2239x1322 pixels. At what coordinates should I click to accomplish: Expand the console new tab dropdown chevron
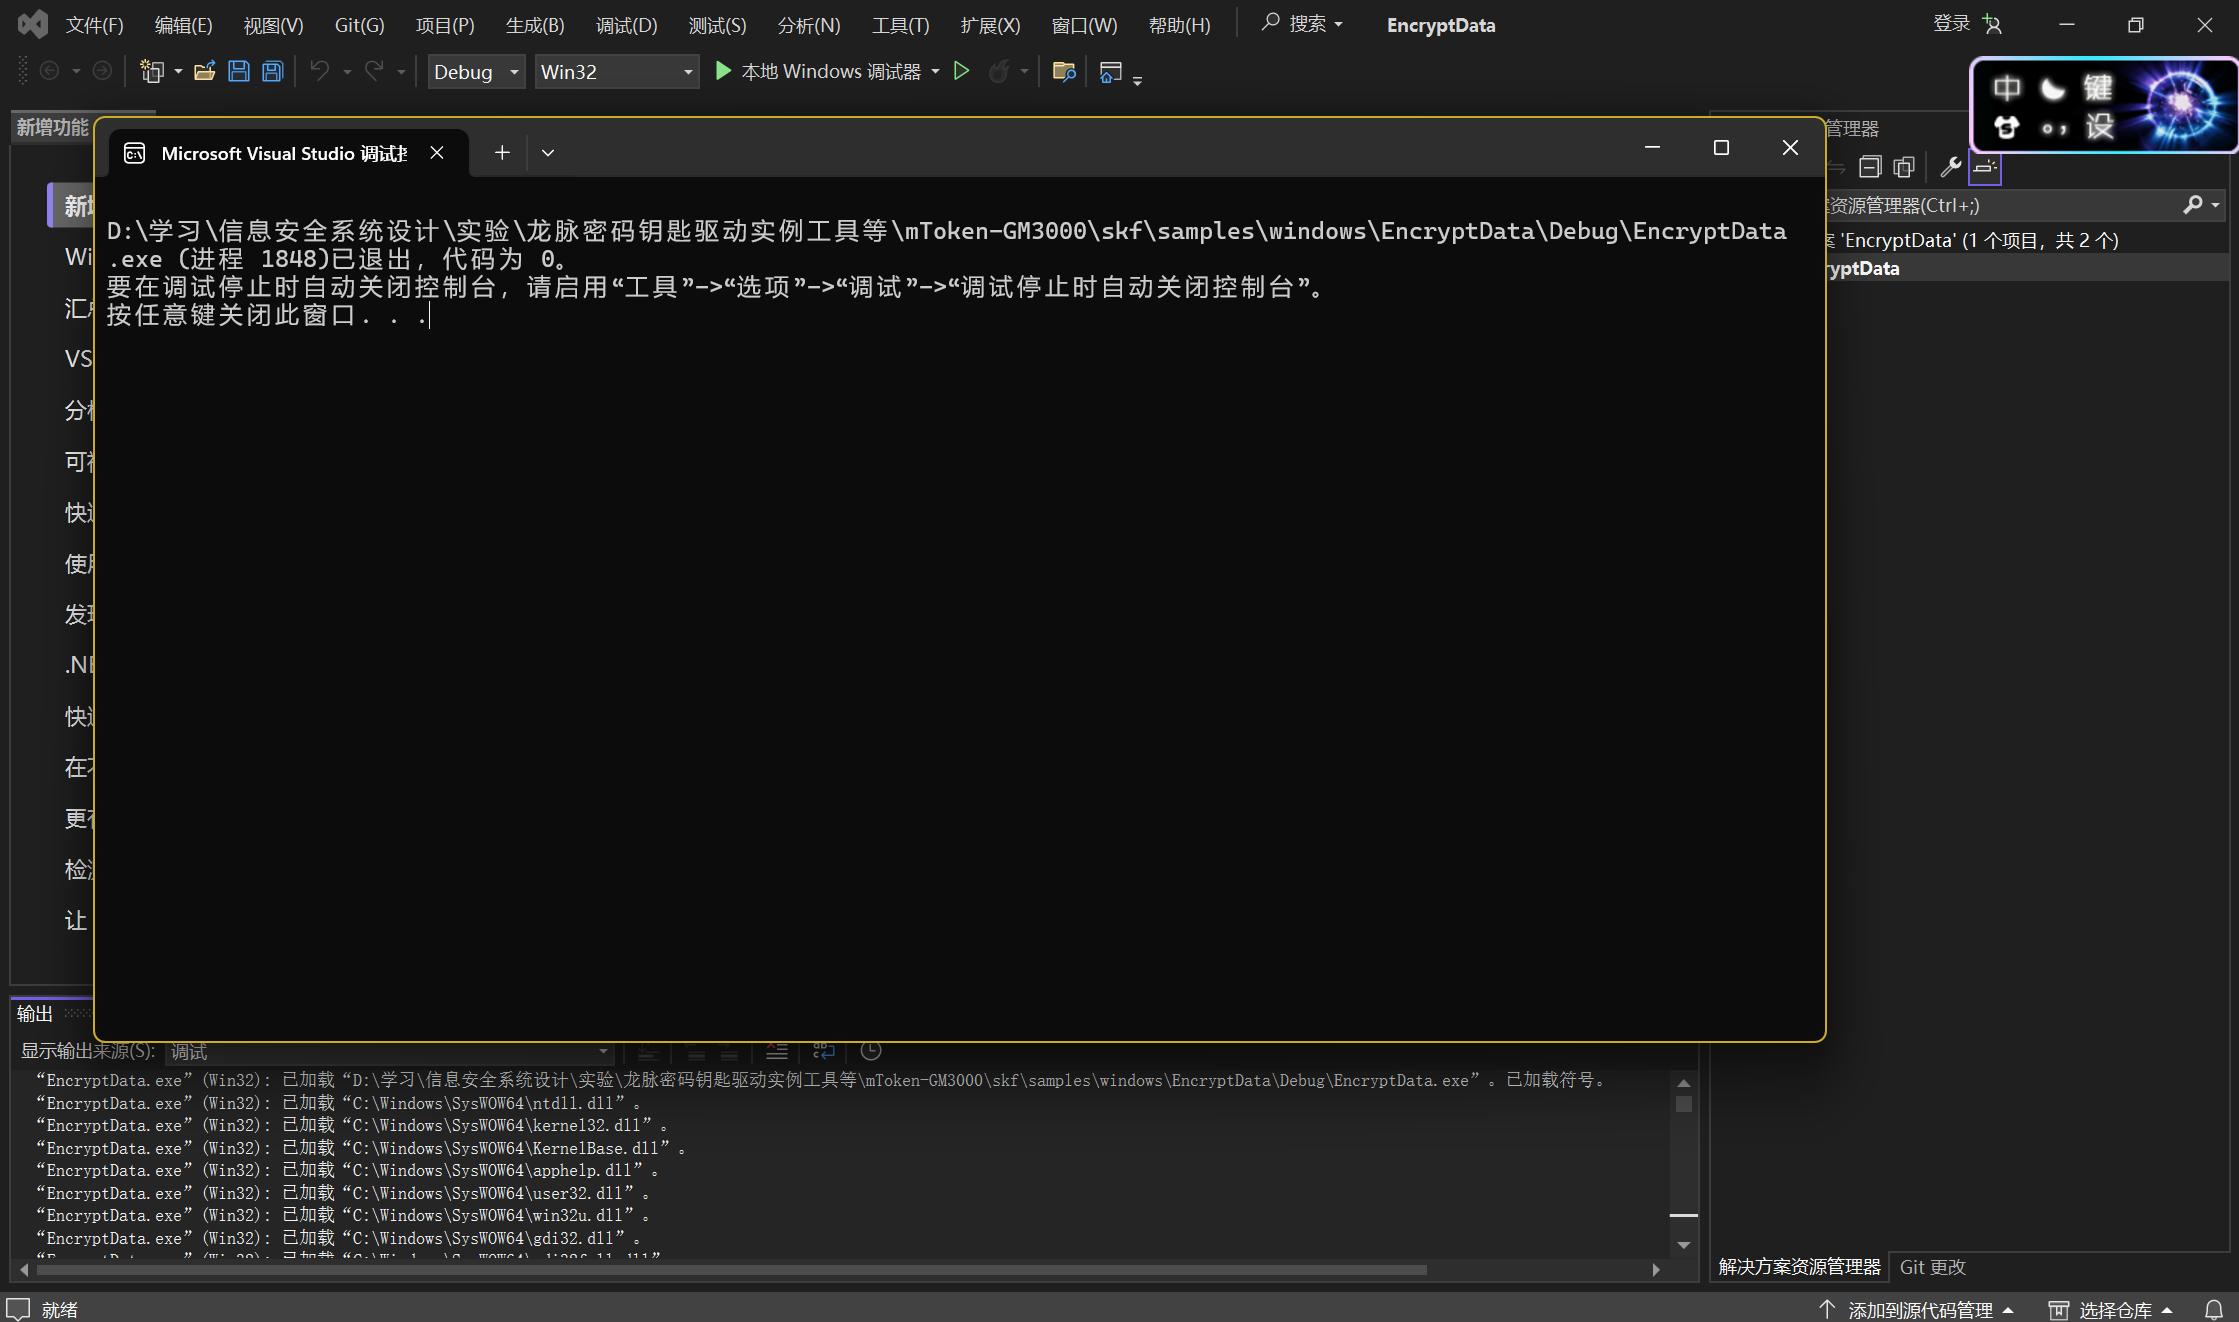[x=547, y=152]
